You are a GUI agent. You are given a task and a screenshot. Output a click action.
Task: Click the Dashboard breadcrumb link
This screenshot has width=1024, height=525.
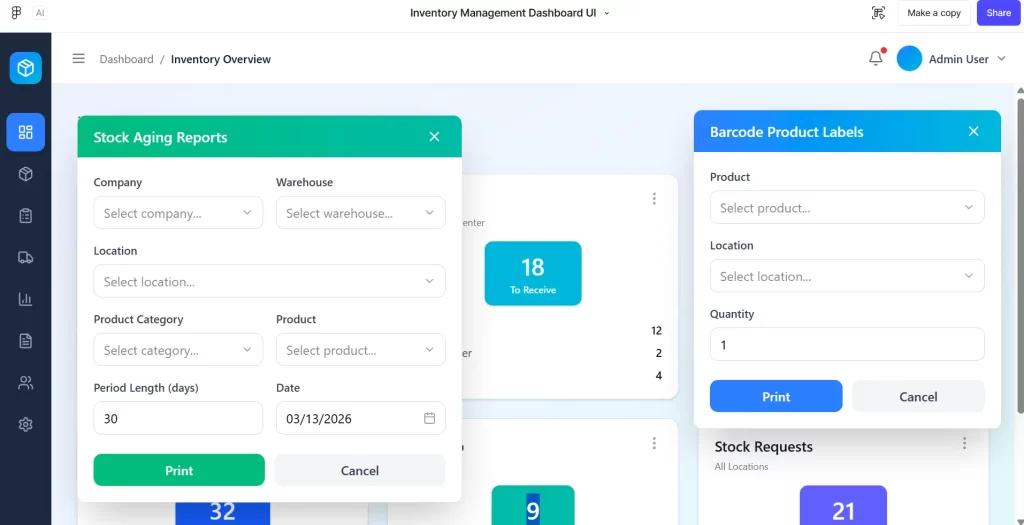(x=127, y=59)
